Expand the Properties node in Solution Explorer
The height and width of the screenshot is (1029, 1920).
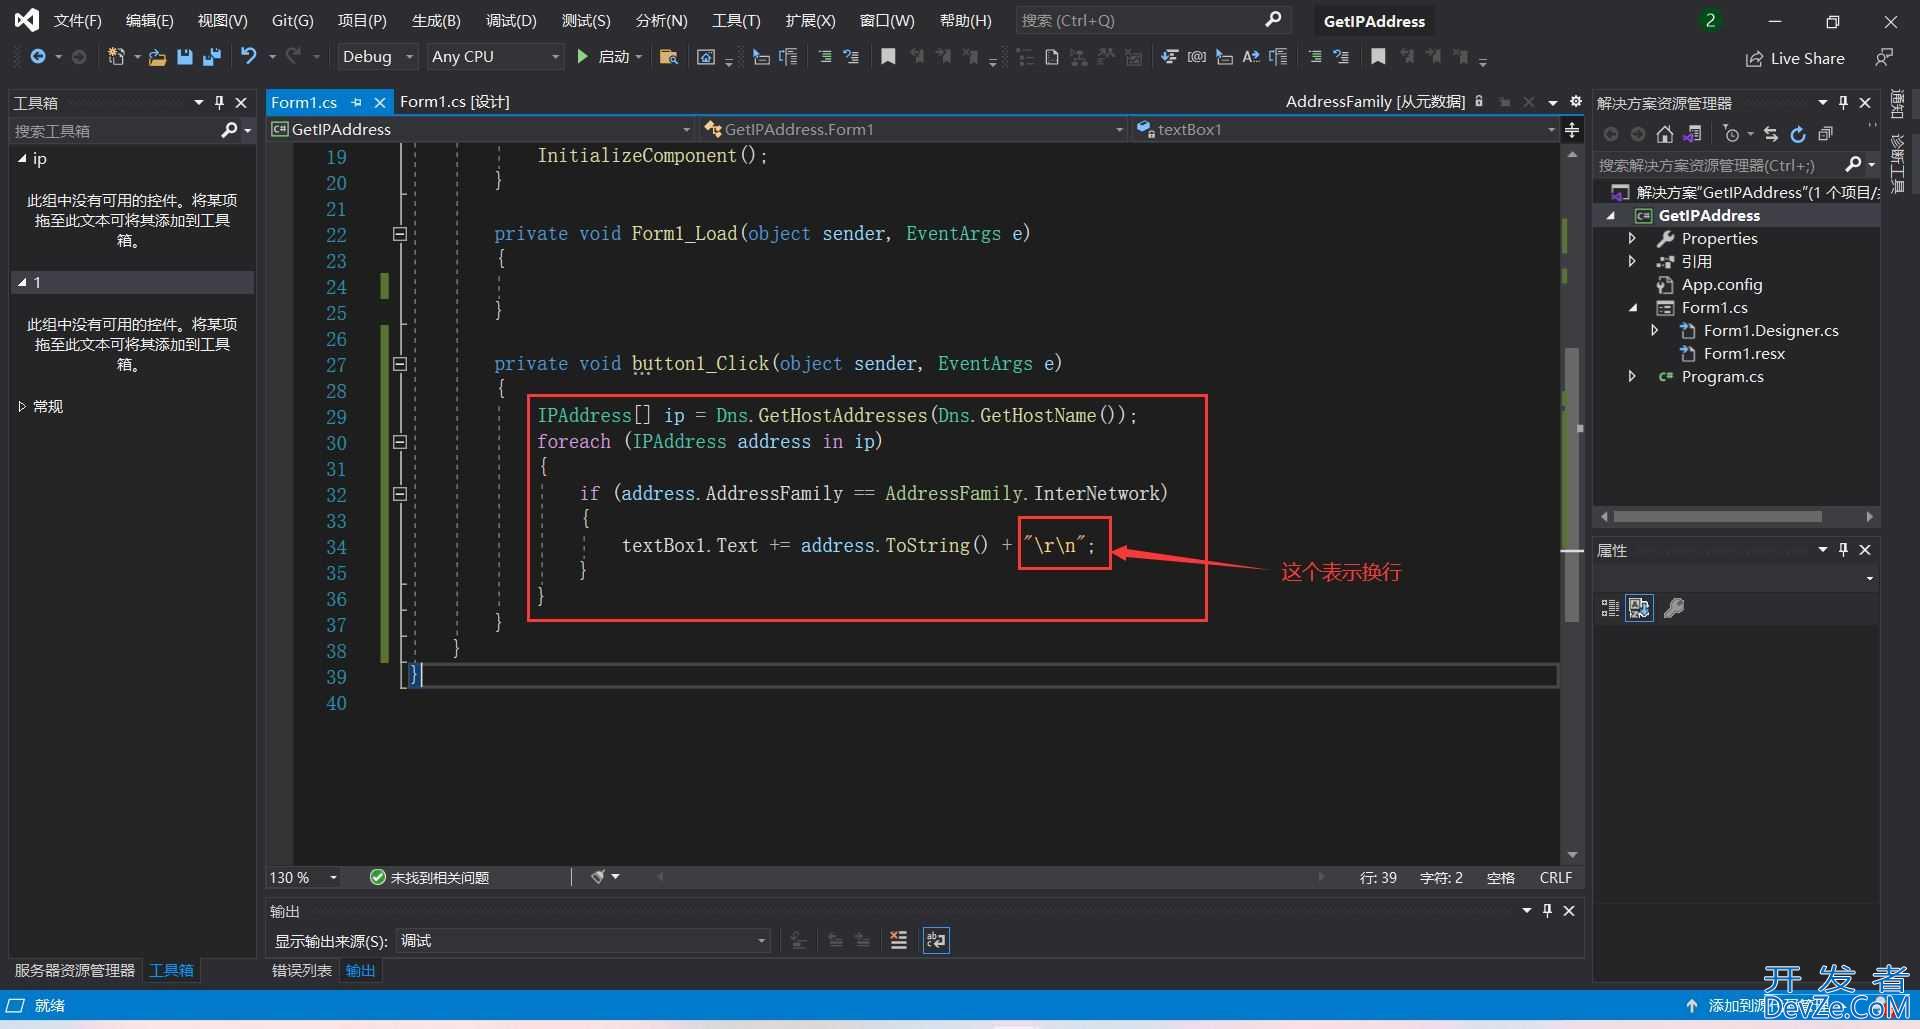pyautogui.click(x=1632, y=238)
